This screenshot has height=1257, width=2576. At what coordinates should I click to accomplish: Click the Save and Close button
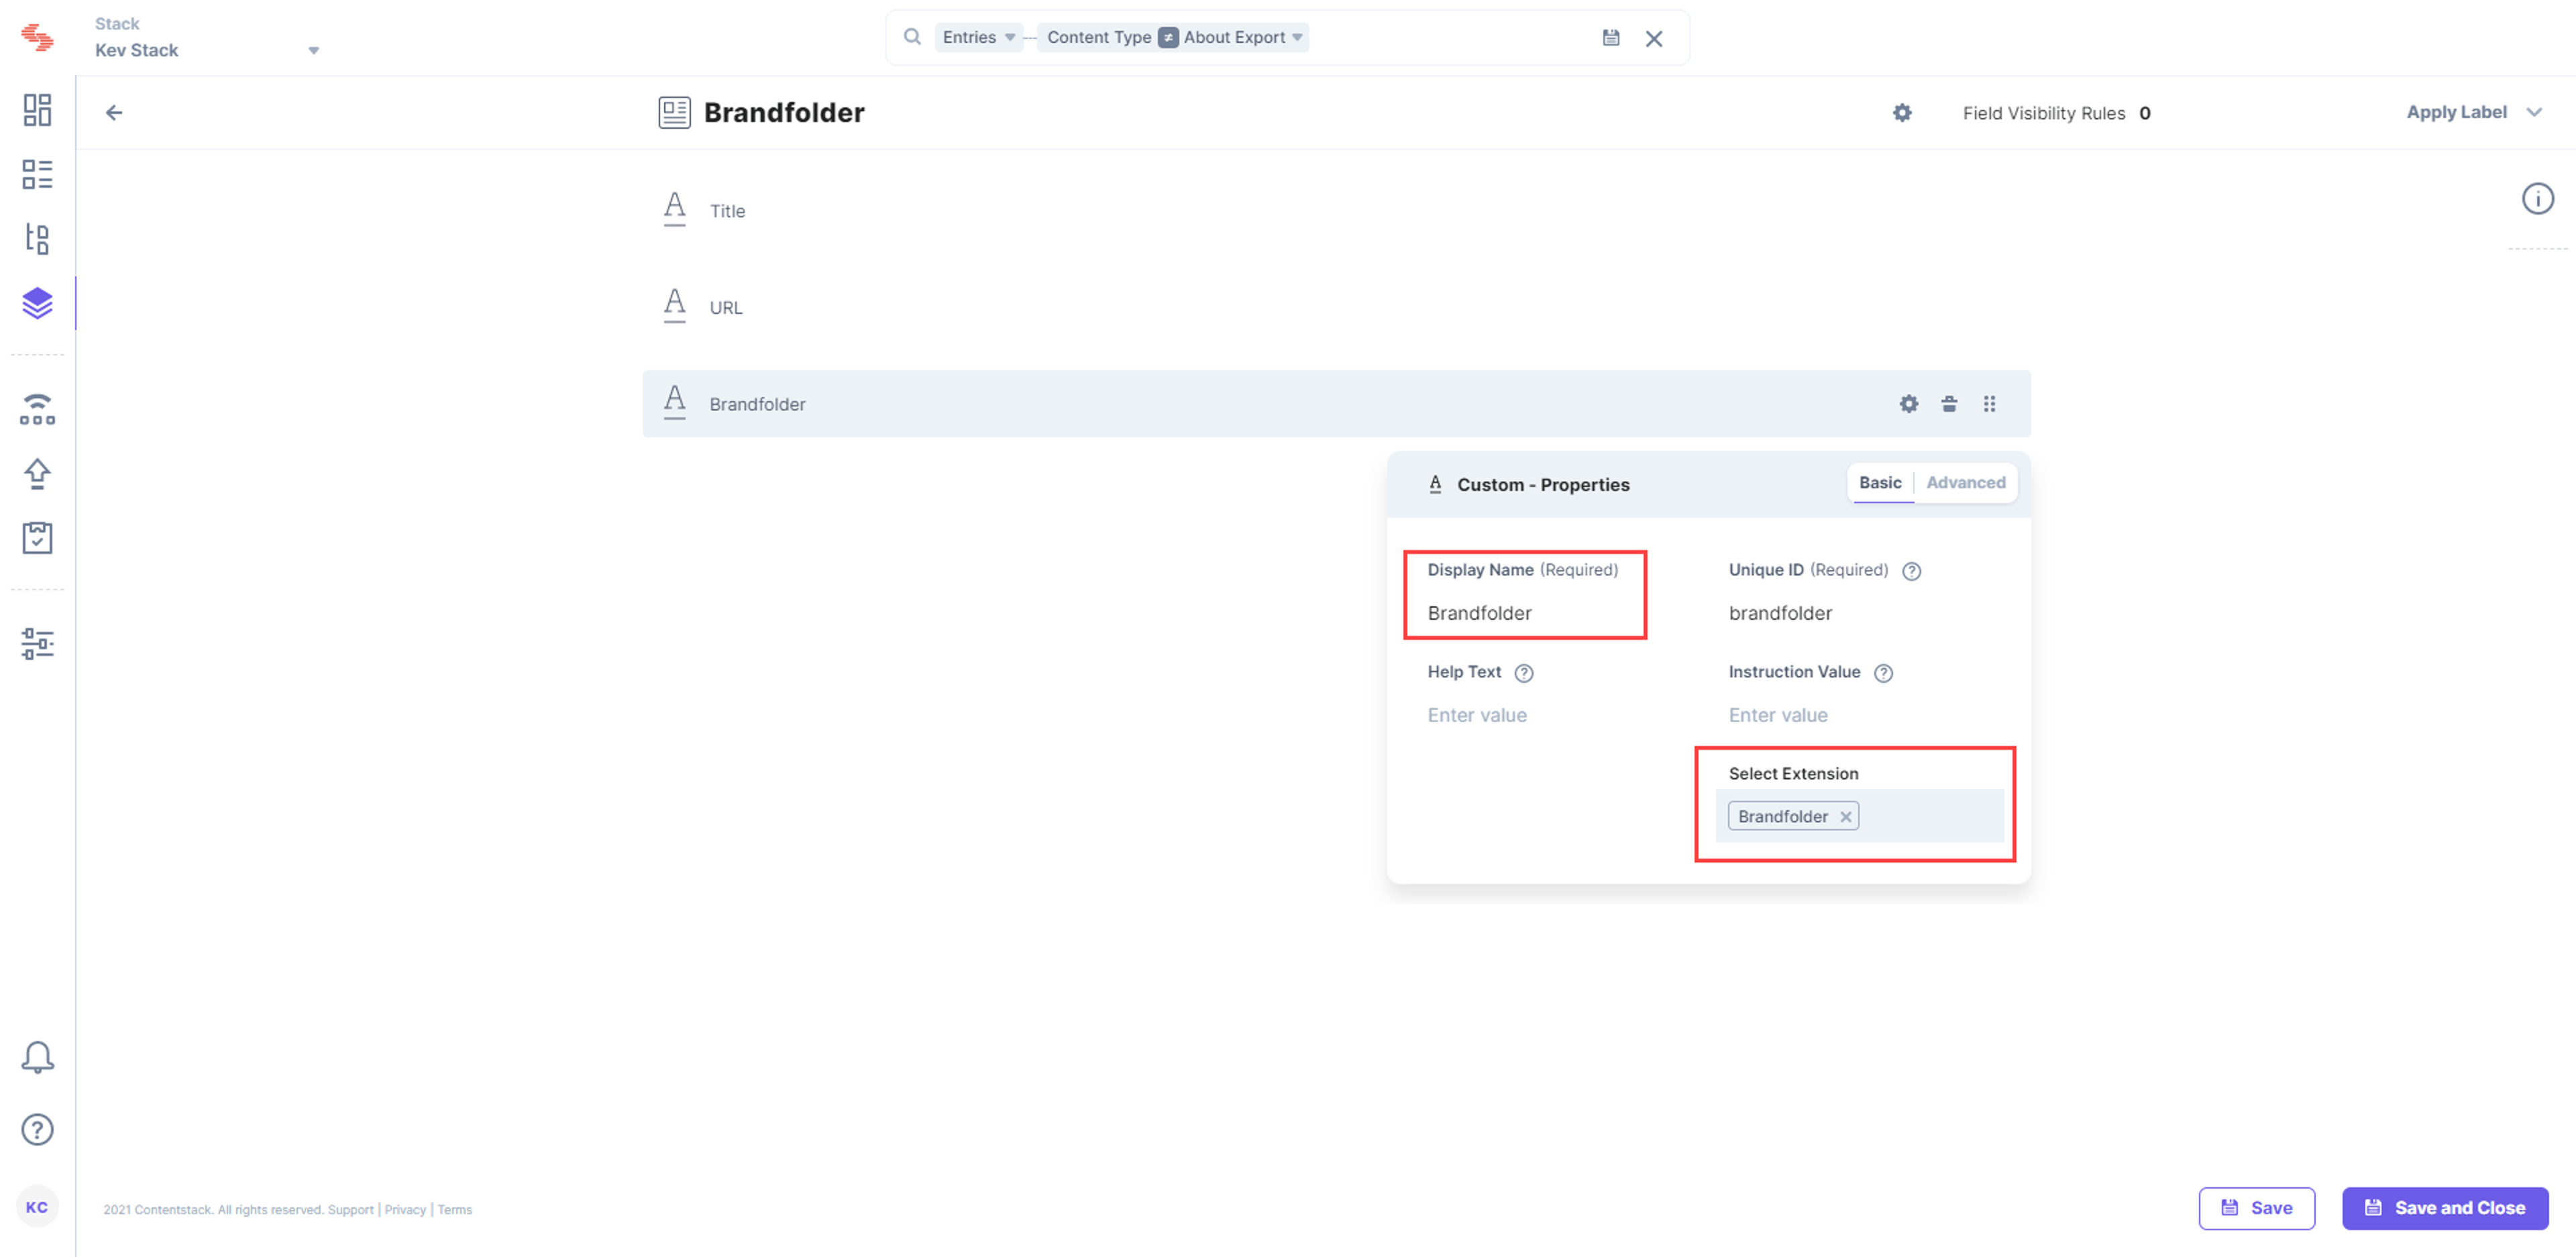point(2445,1208)
